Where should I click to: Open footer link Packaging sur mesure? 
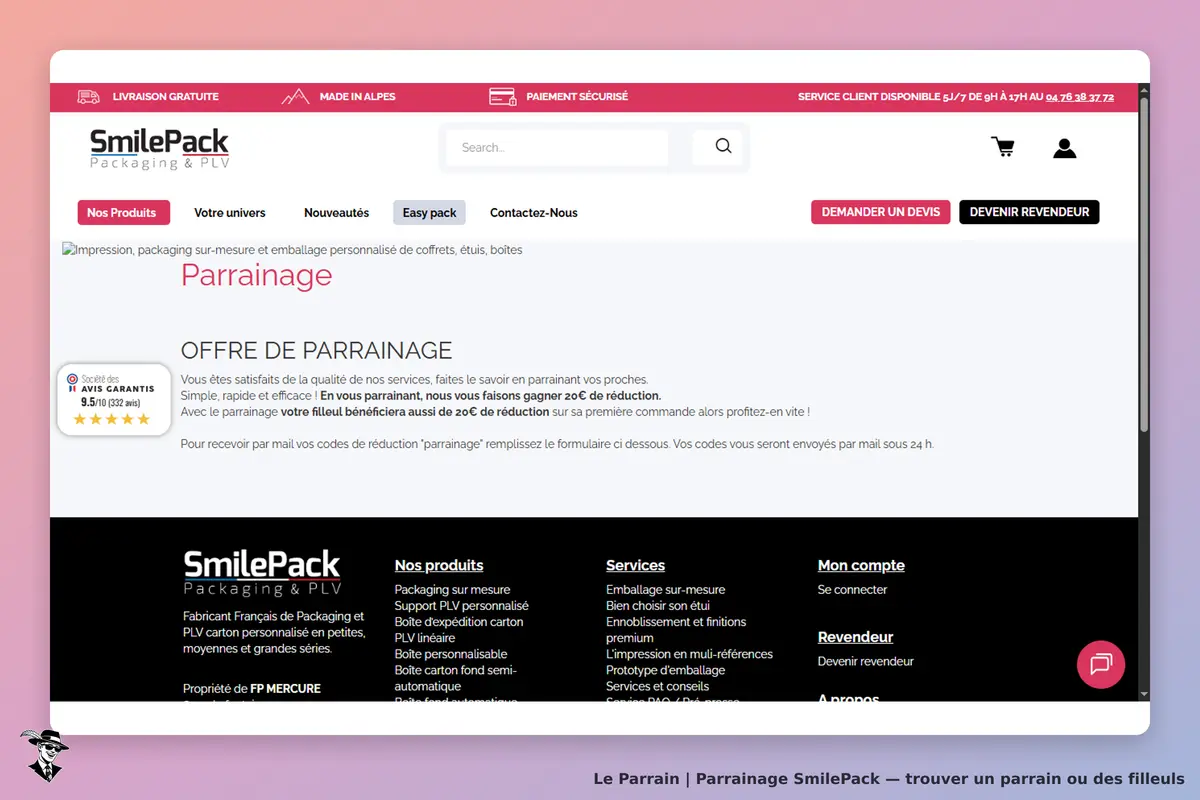452,590
